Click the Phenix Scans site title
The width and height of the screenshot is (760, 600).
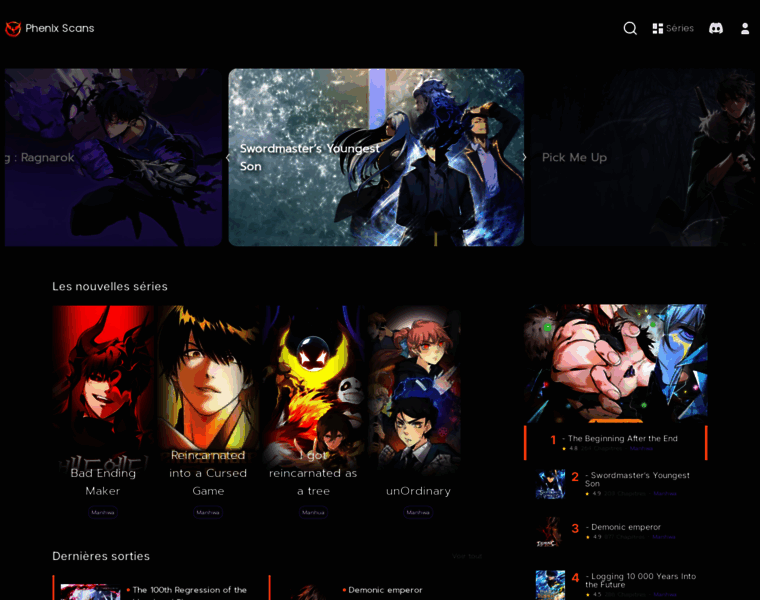pos(60,28)
